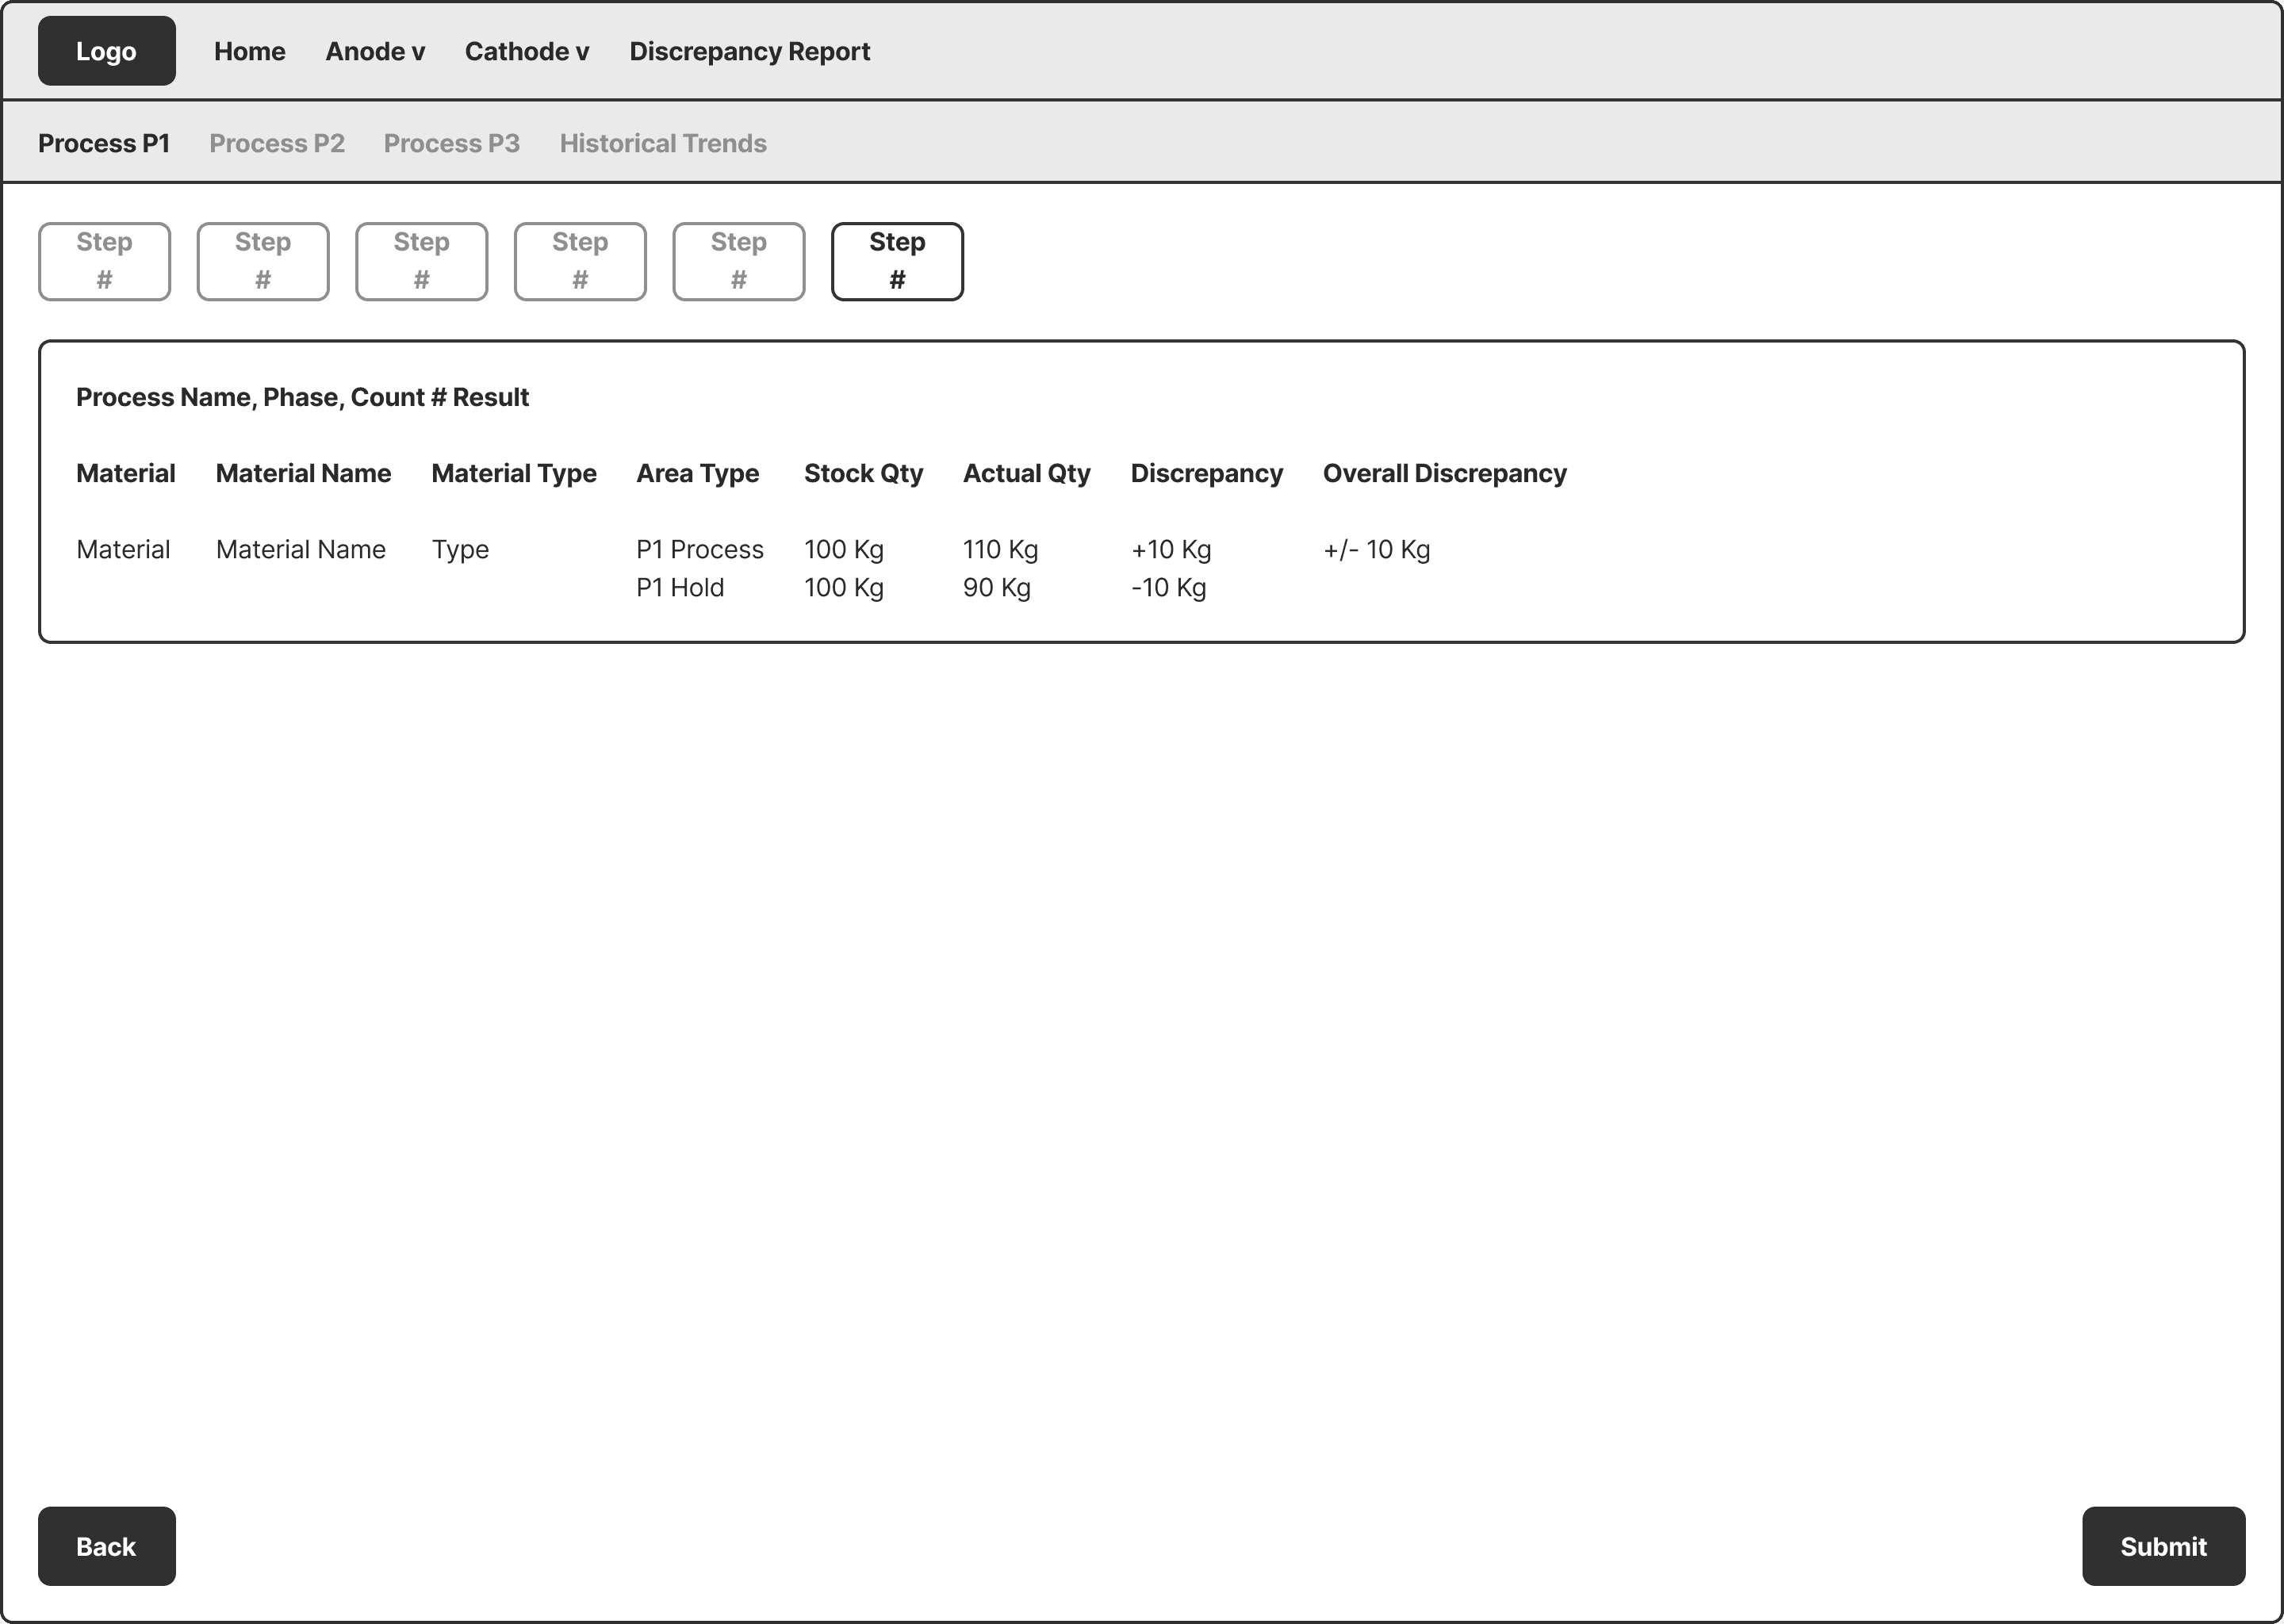Viewport: 2284px width, 1624px height.
Task: Switch to the Process P2 tab
Action: coord(277,143)
